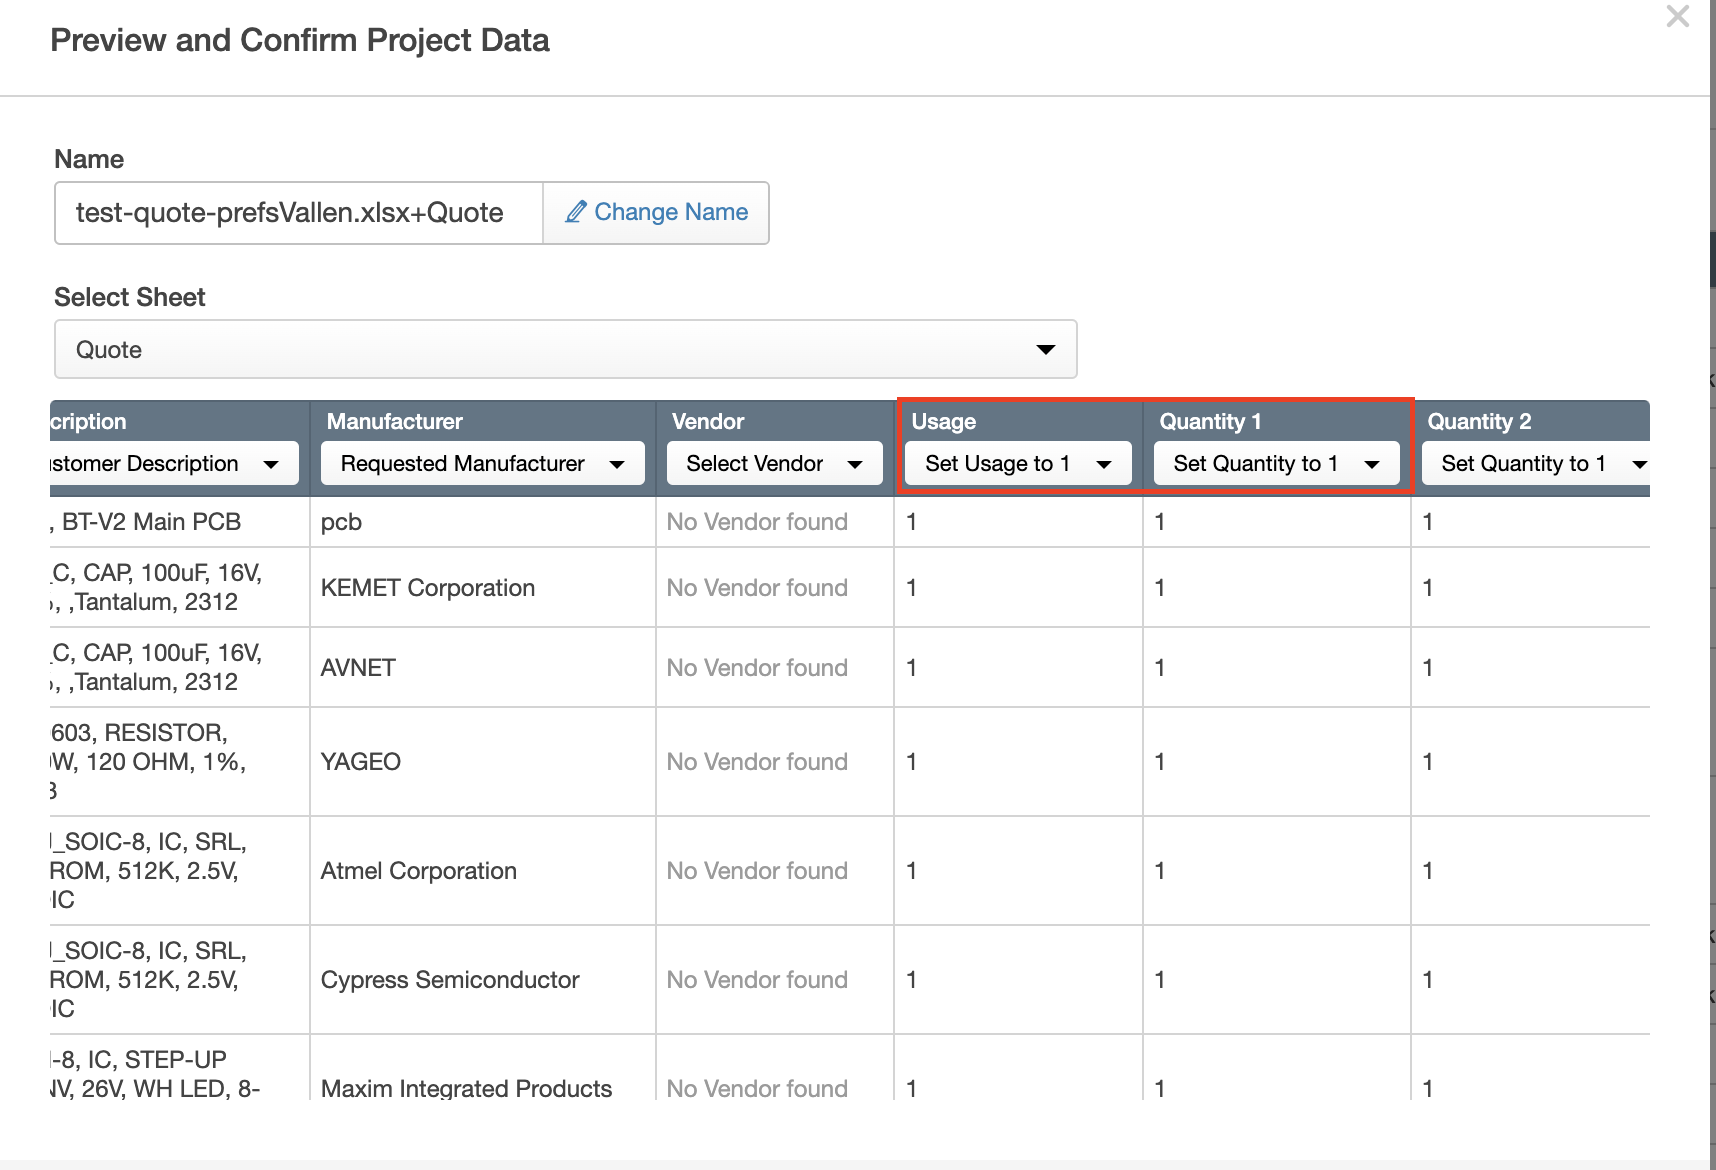Expand Set Quantity to 1 under Quantity 1

click(x=1276, y=464)
